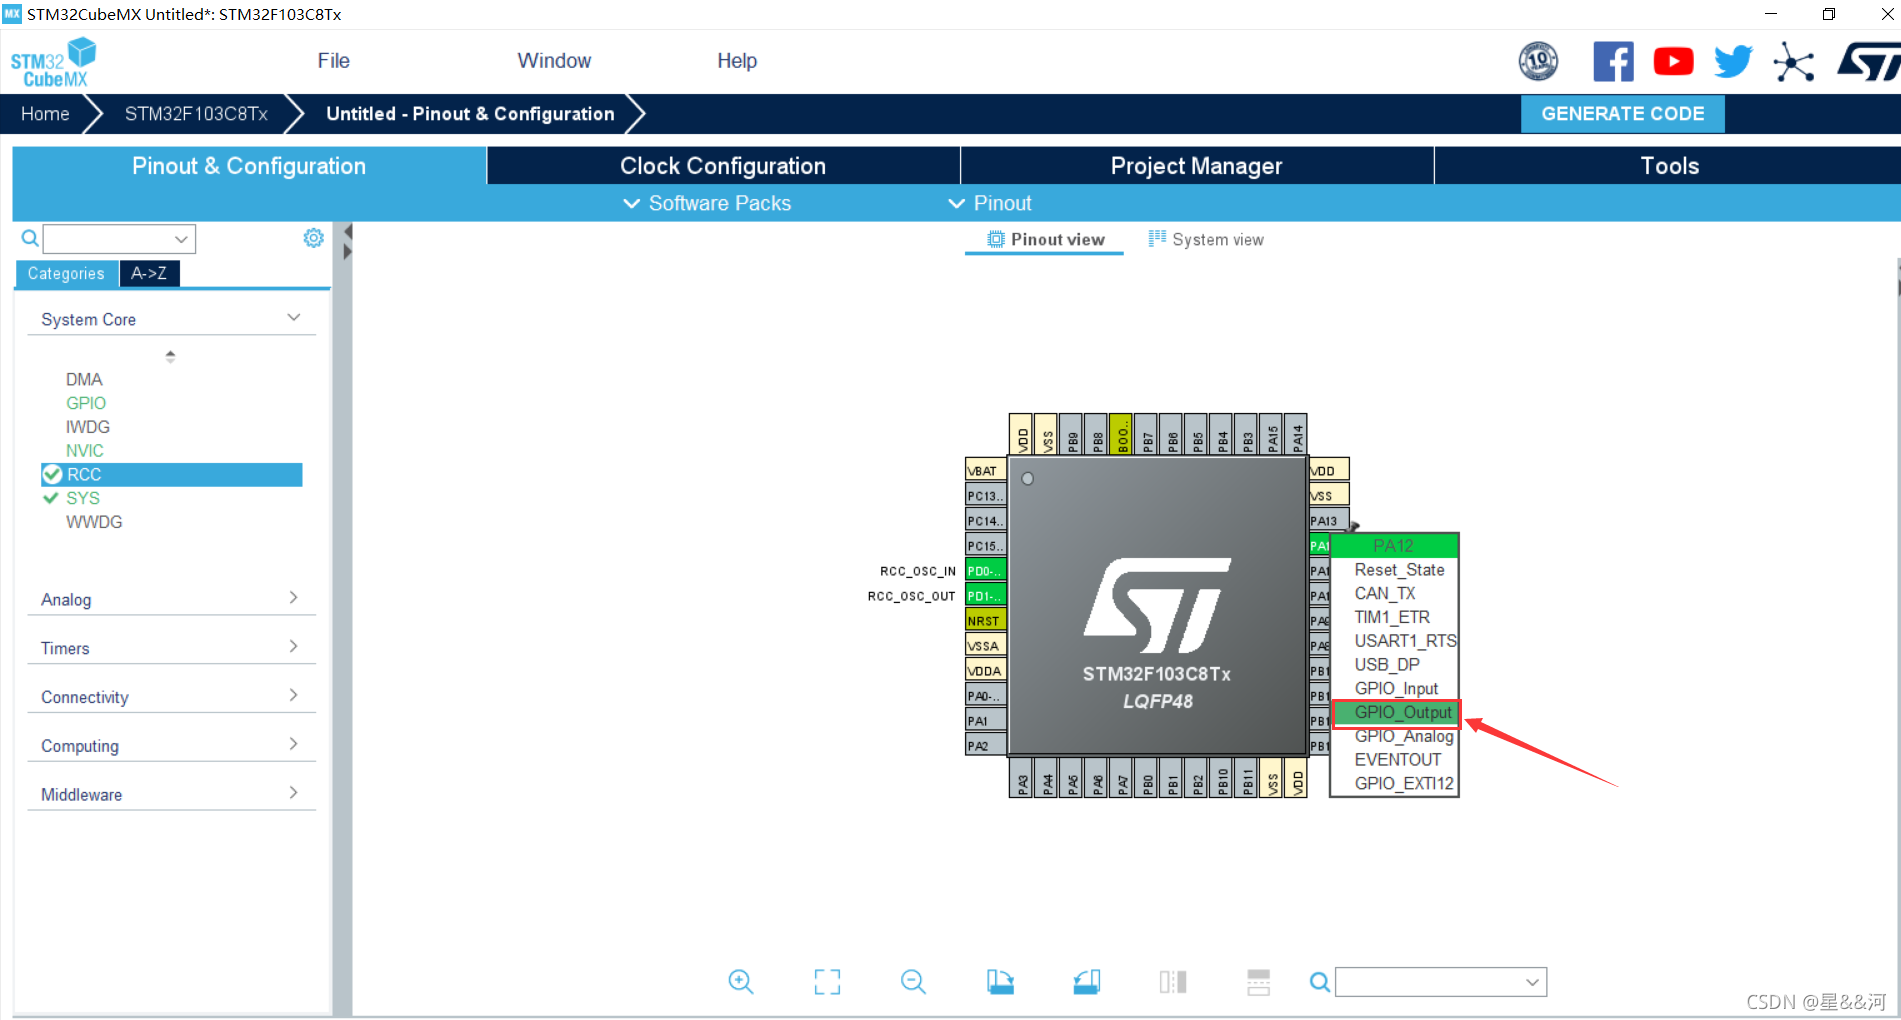The width and height of the screenshot is (1901, 1020).
Task: Rotate the chip counterclockwise
Action: pos(1086,981)
